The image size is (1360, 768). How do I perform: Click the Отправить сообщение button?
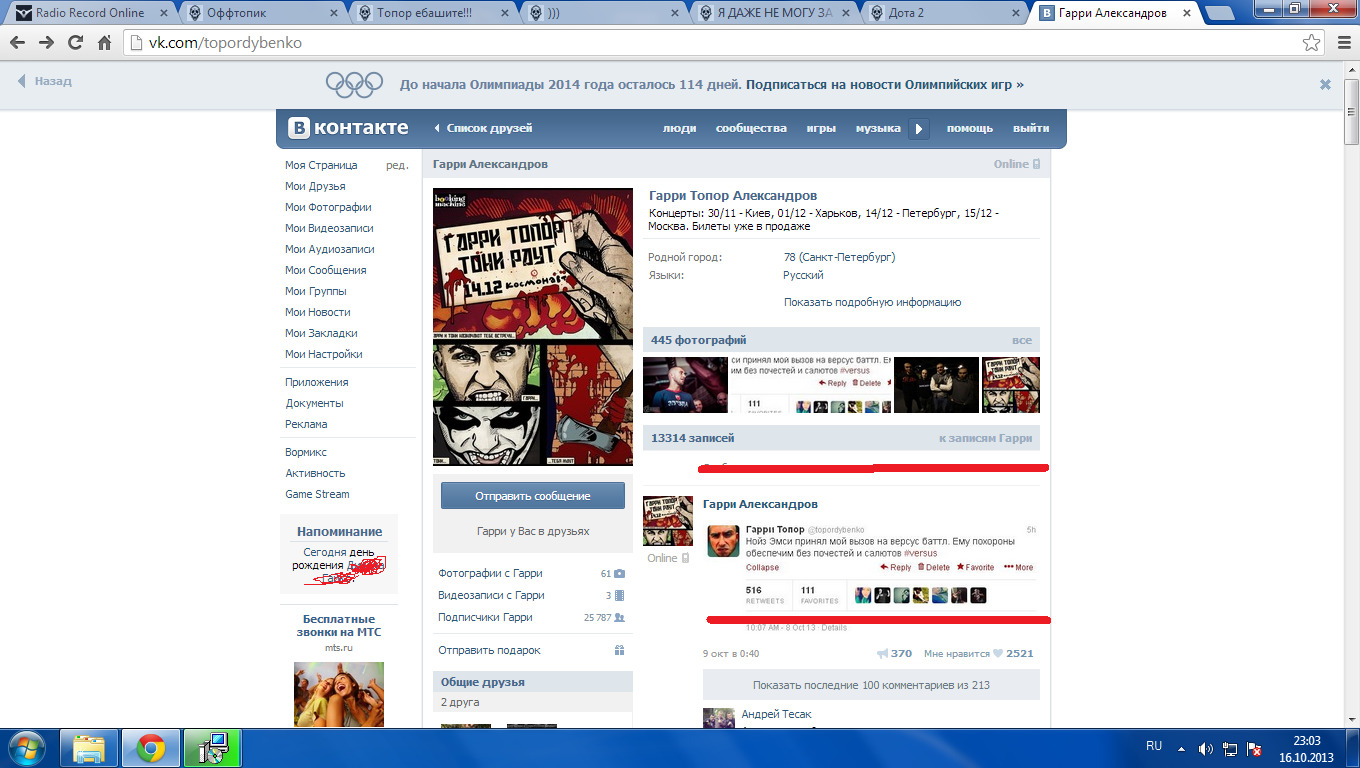pyautogui.click(x=533, y=496)
